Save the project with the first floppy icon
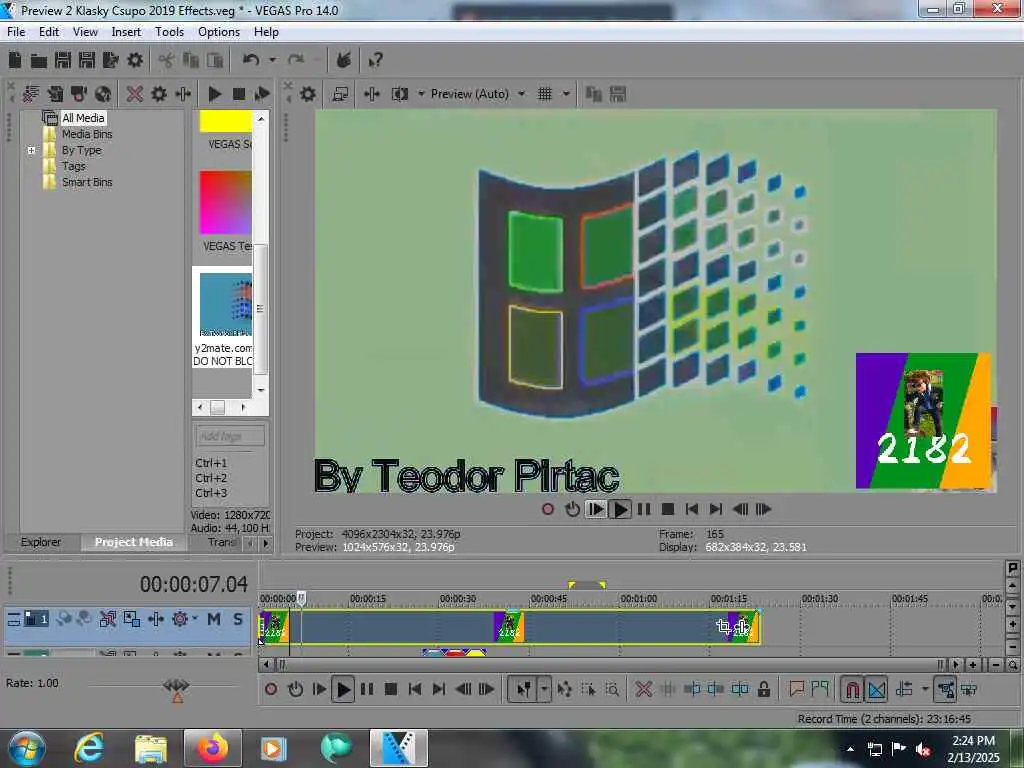This screenshot has width=1024, height=768. 63,61
